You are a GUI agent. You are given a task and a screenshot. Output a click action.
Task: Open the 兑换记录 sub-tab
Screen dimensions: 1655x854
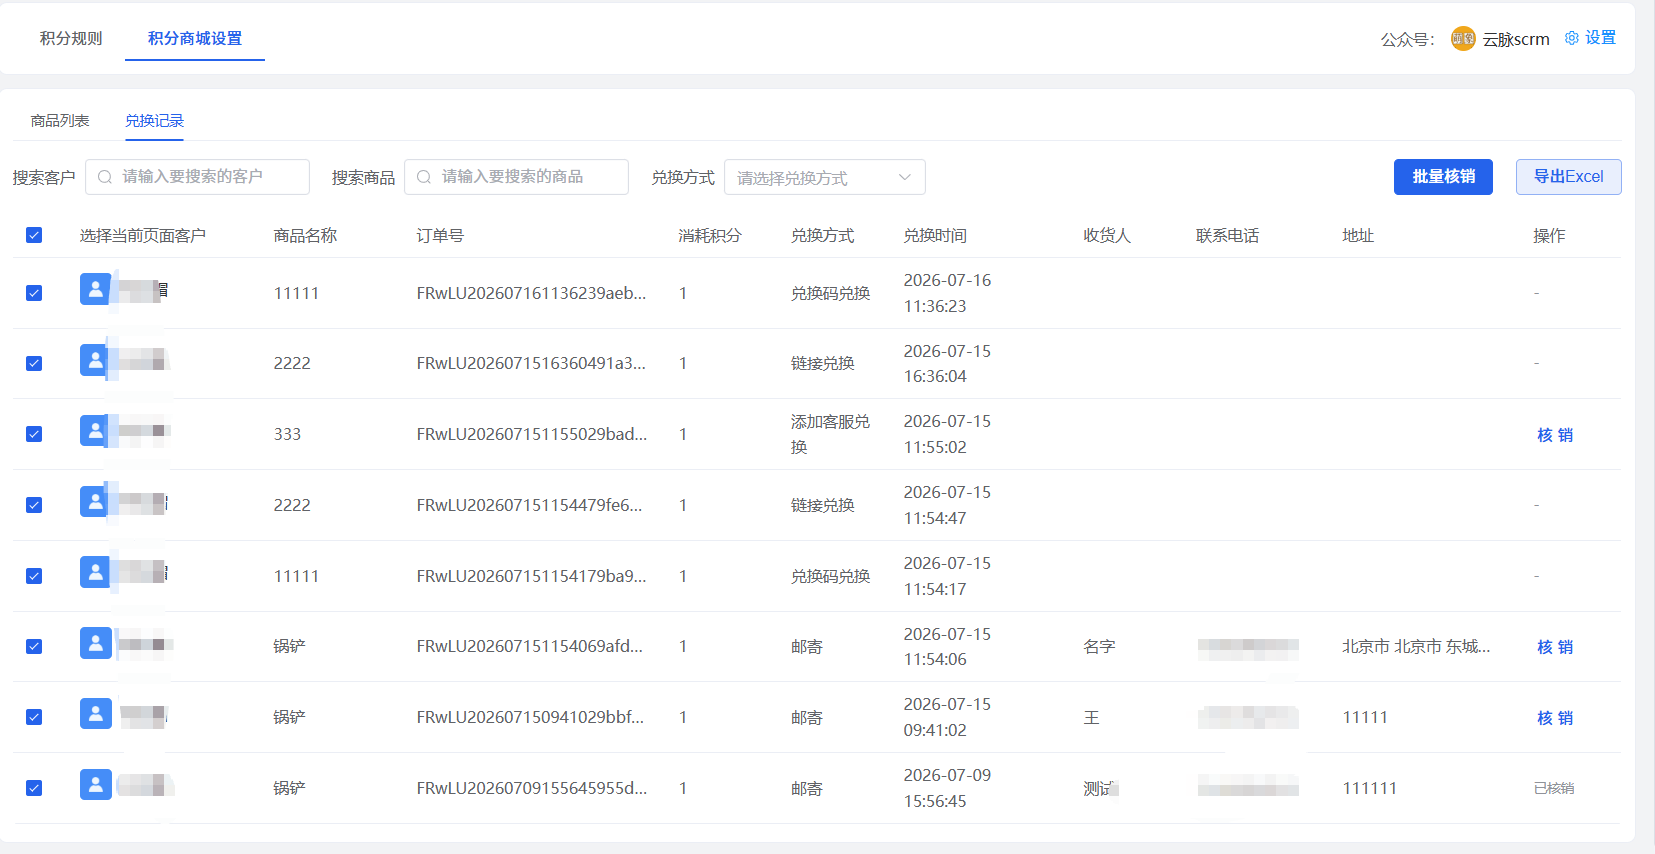tap(154, 121)
